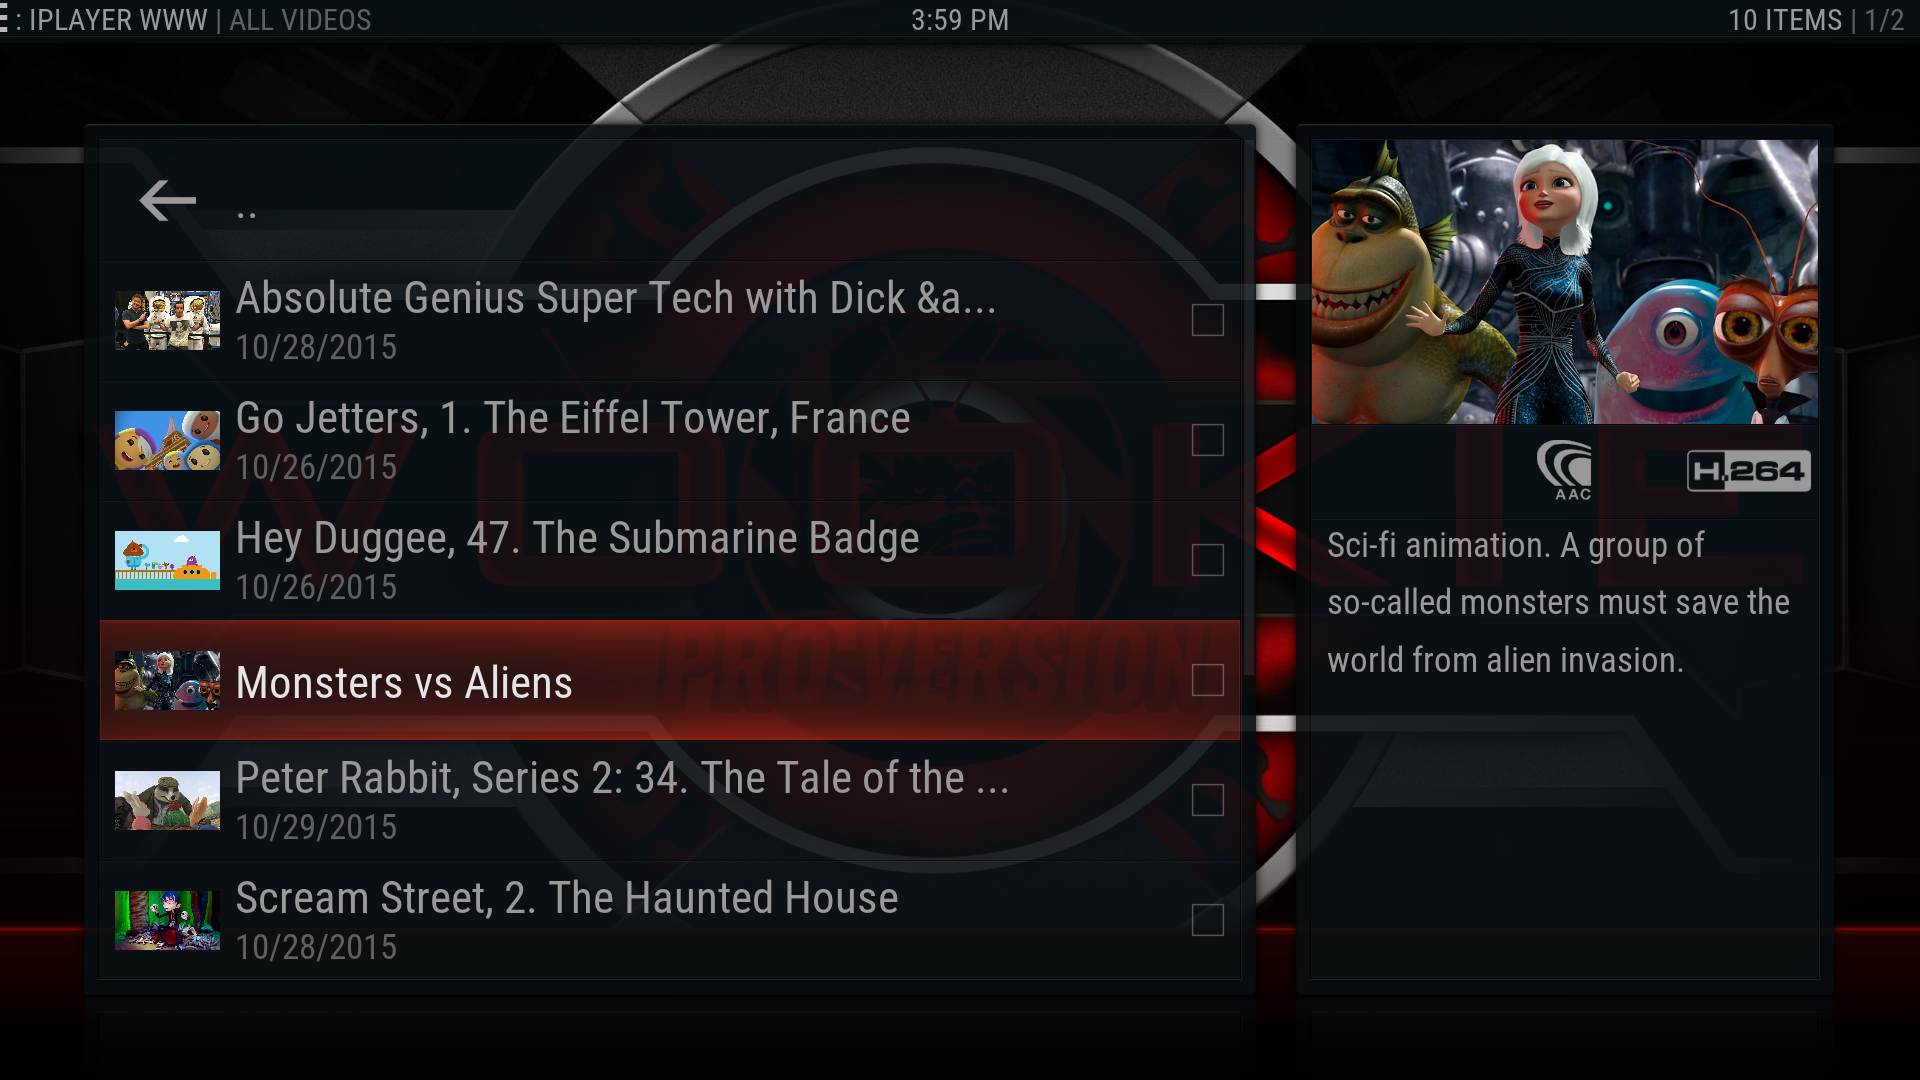Toggle the Peter Rabbit checkbox

pyautogui.click(x=1208, y=800)
